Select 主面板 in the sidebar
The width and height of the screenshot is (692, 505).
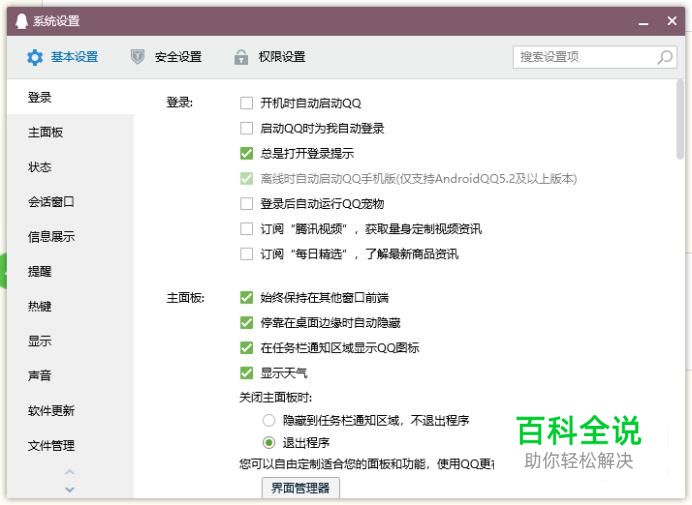pos(70,132)
